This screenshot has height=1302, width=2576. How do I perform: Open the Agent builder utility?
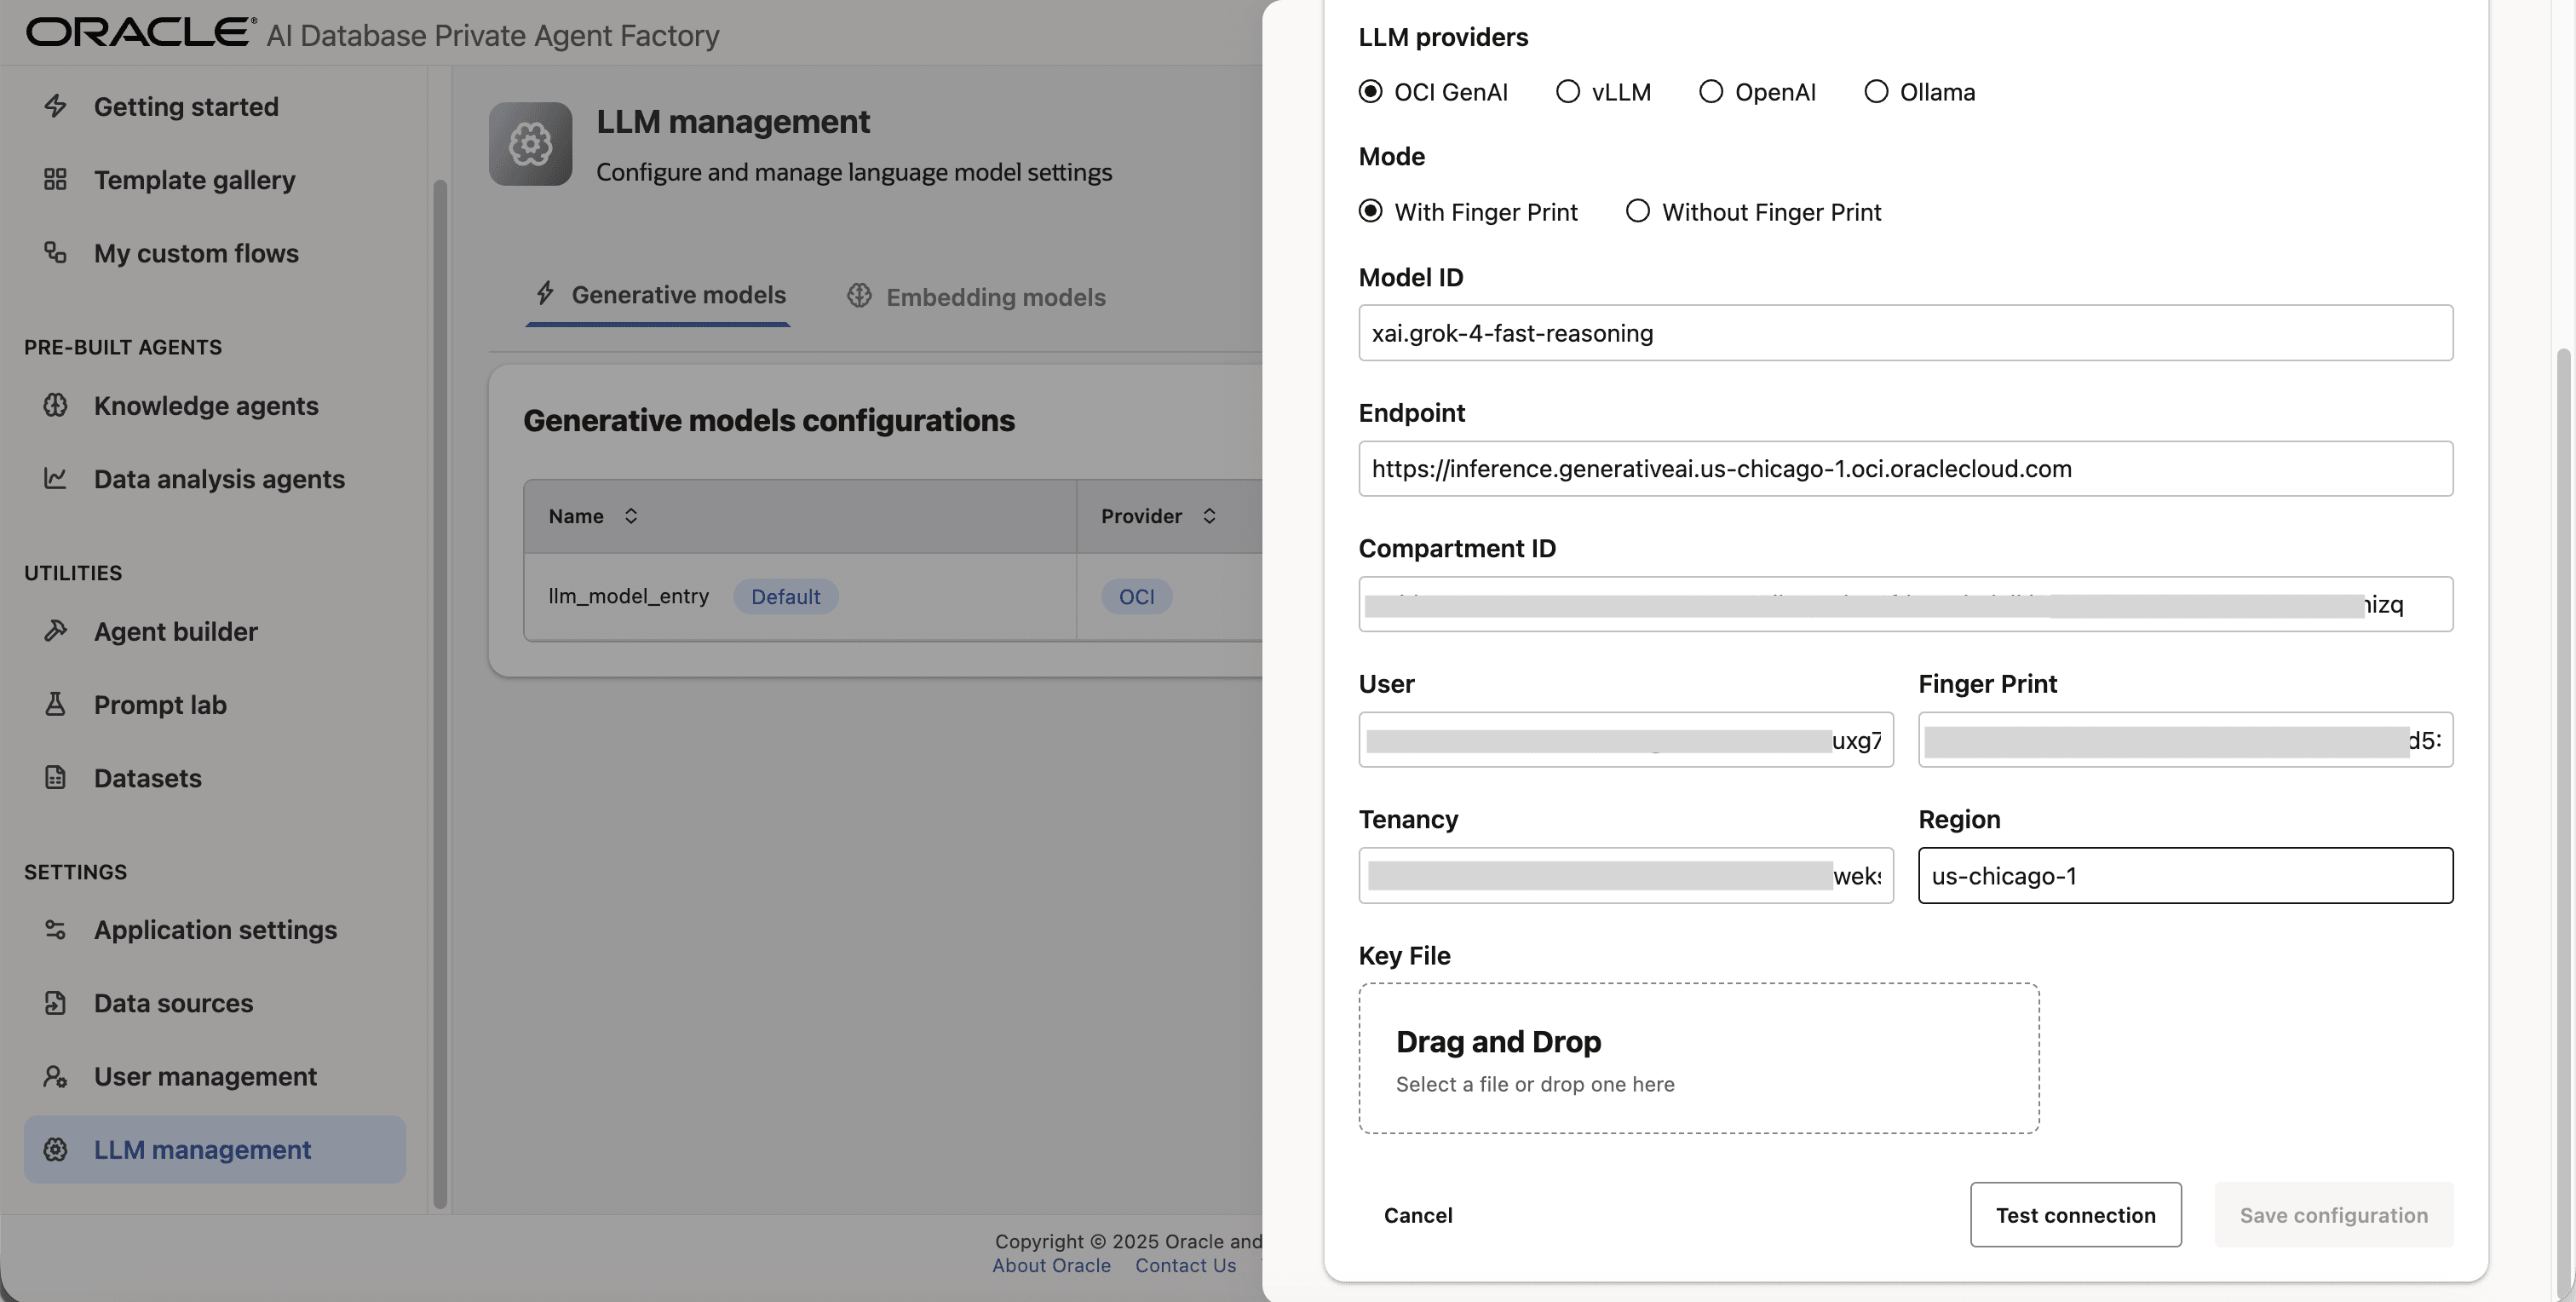coord(176,631)
